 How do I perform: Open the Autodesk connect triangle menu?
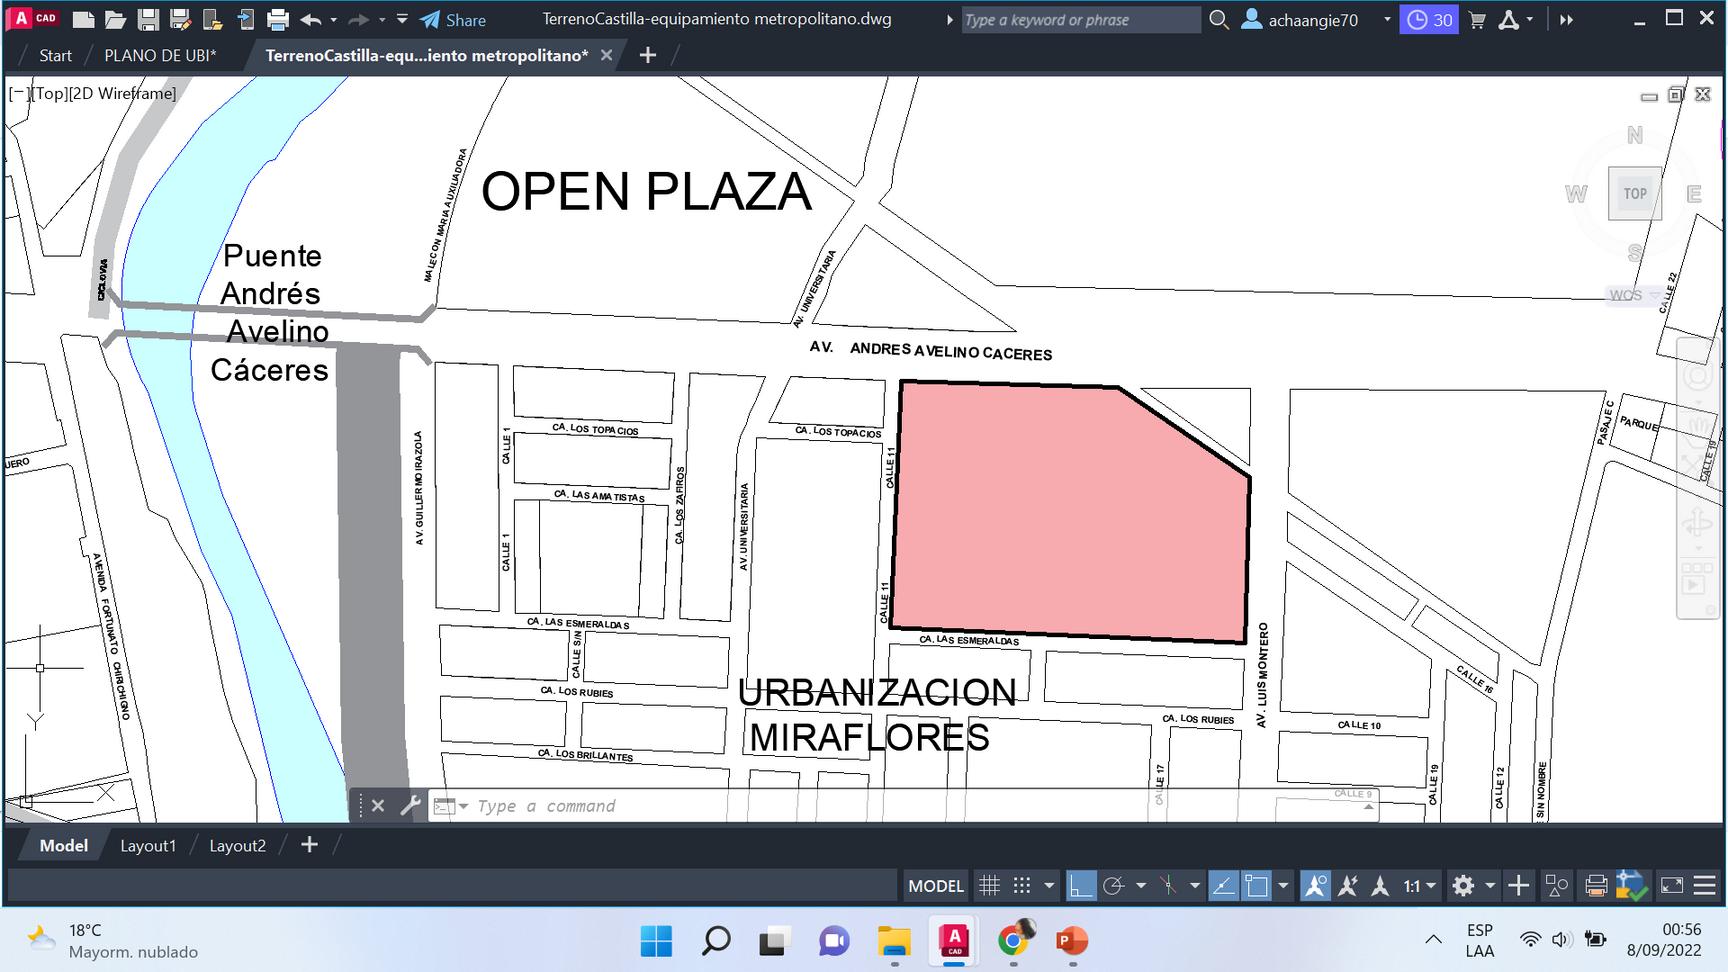[1515, 20]
